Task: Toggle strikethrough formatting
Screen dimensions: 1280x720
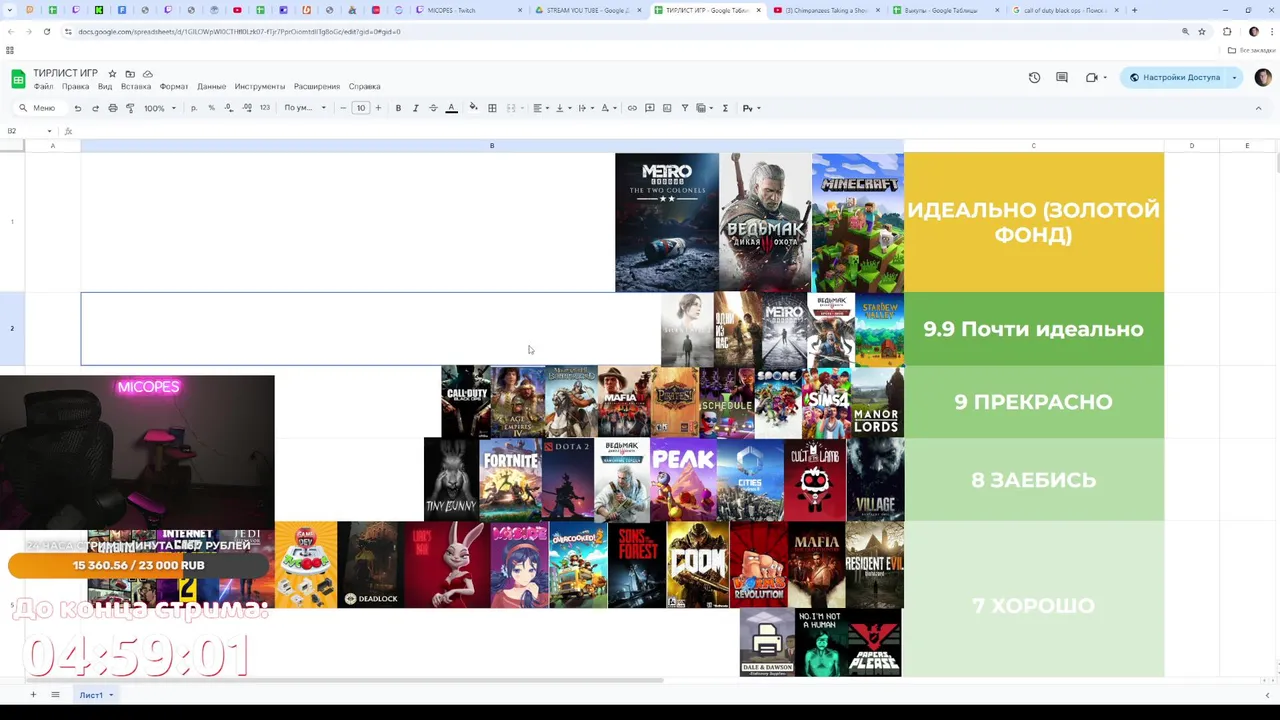Action: (433, 108)
